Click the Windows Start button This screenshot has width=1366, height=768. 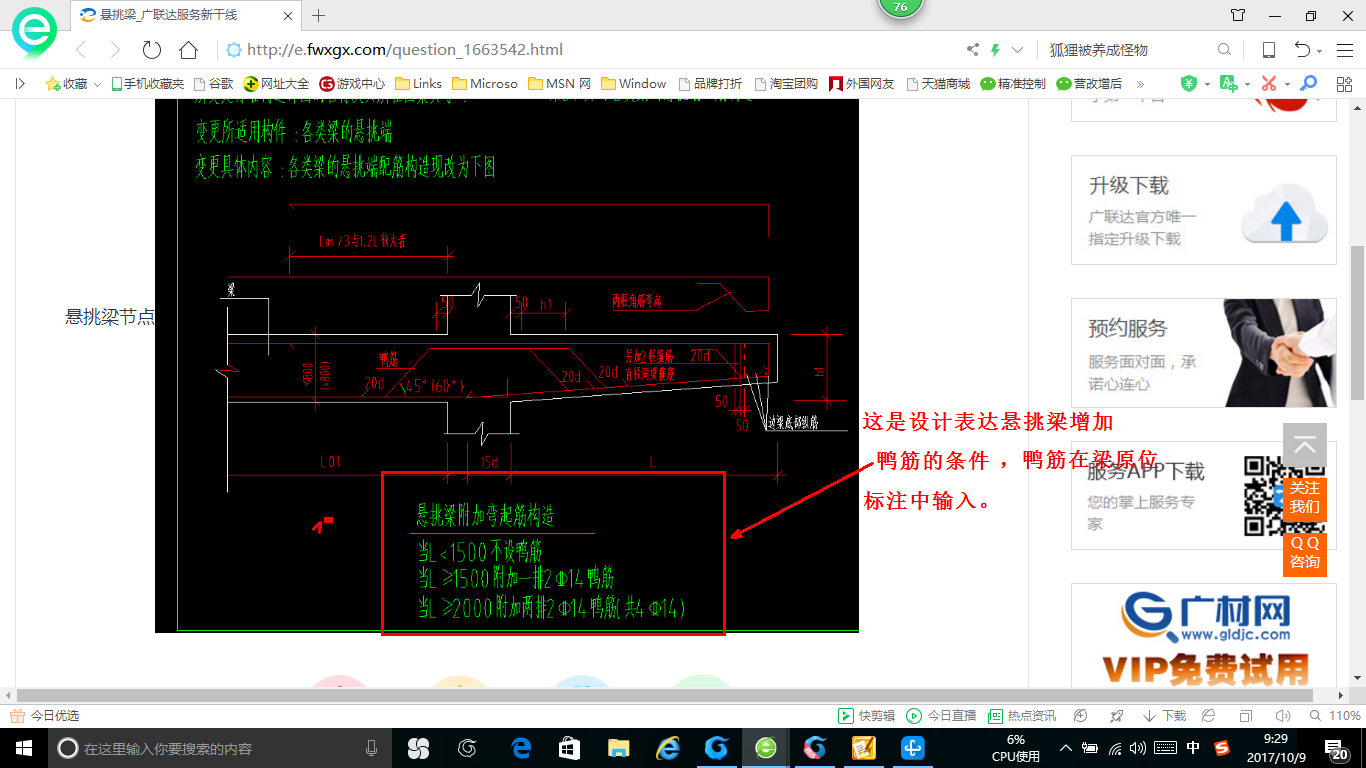coord(22,748)
